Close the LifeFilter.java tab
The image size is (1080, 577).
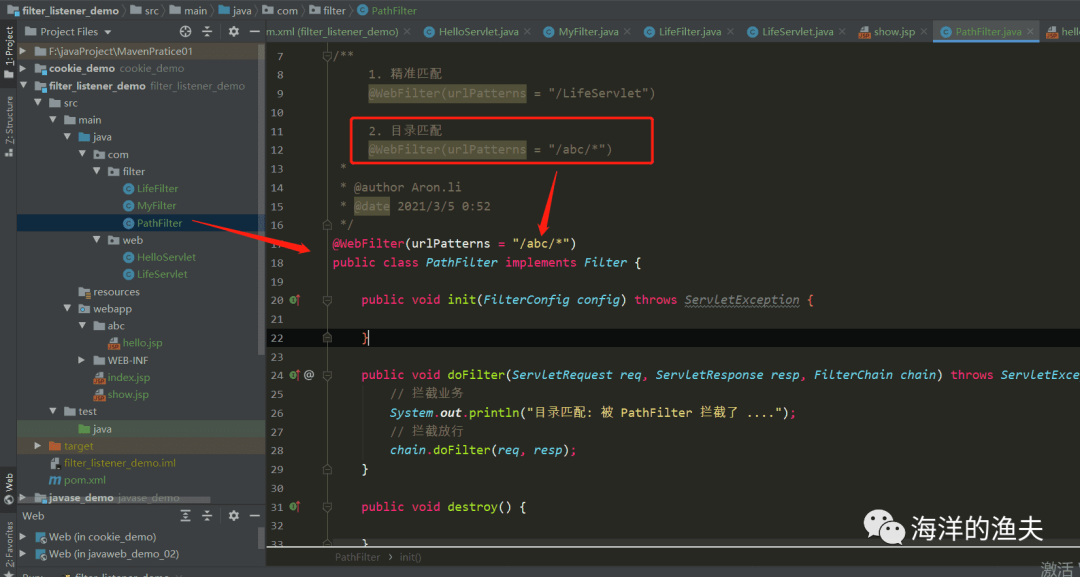point(730,32)
